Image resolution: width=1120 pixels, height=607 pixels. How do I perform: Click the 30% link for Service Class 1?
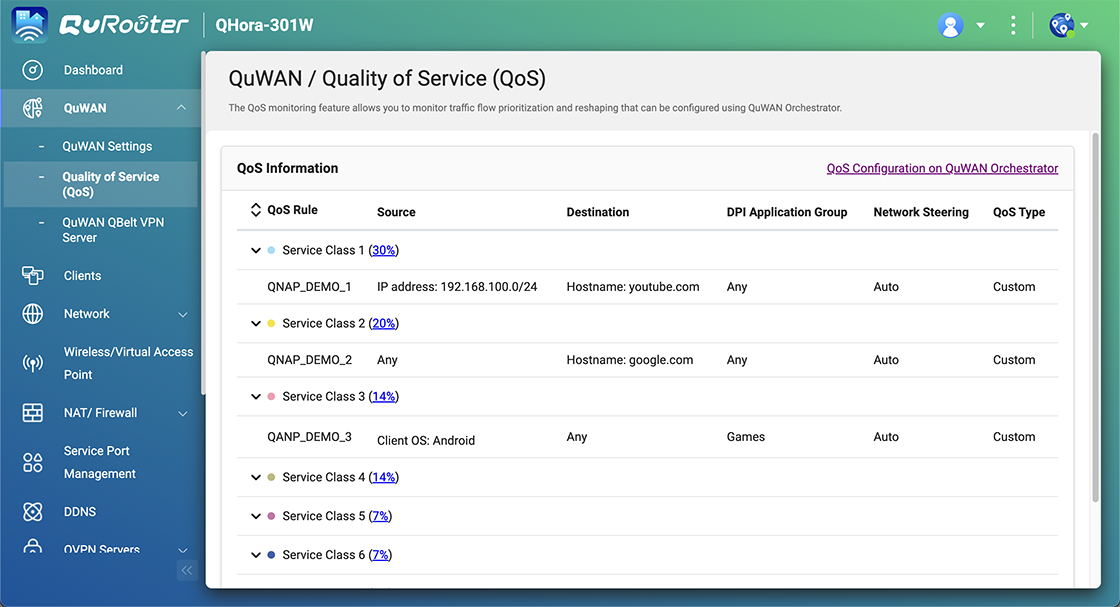pyautogui.click(x=384, y=250)
